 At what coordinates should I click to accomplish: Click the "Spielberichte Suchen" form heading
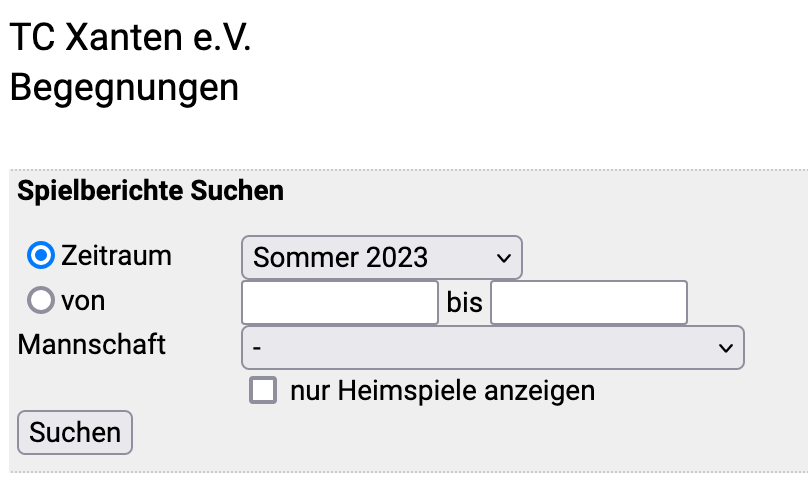click(151, 191)
